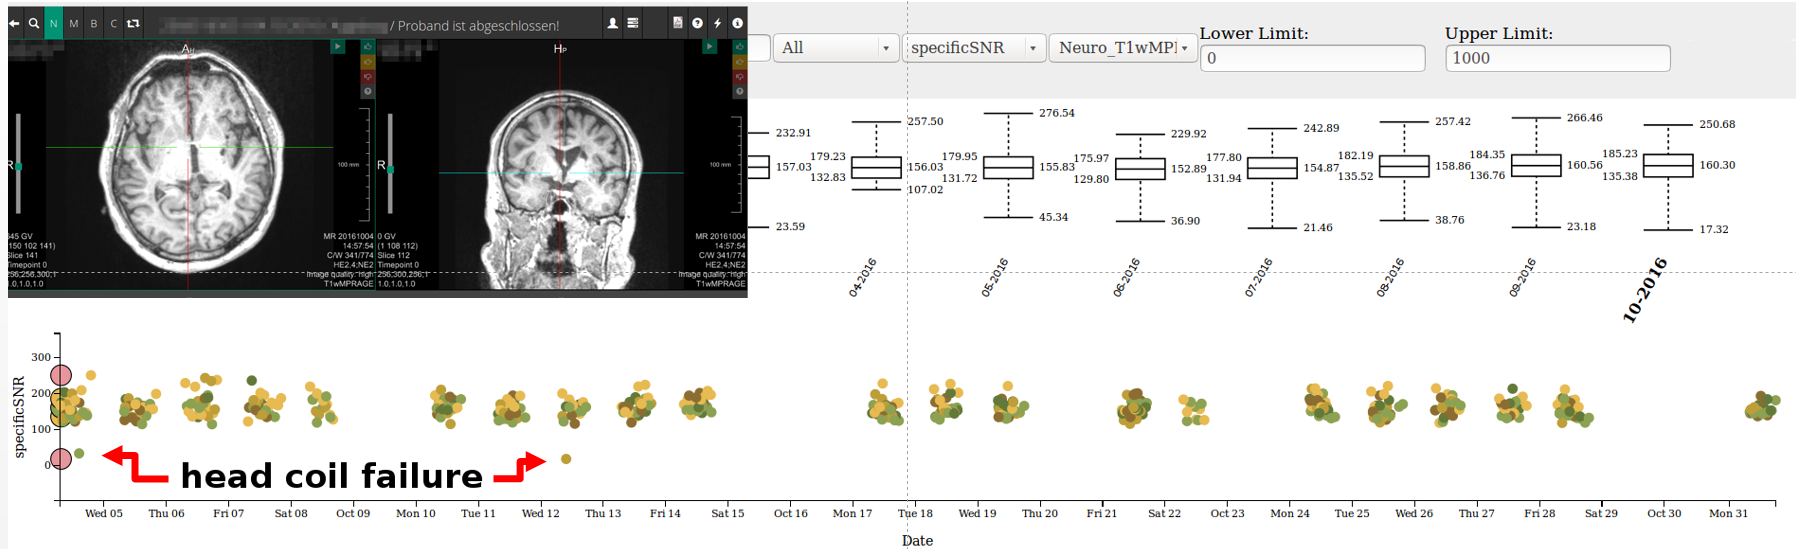Click the loop/refresh arrows icon
Screen dimensions: 1796x549
click(133, 23)
